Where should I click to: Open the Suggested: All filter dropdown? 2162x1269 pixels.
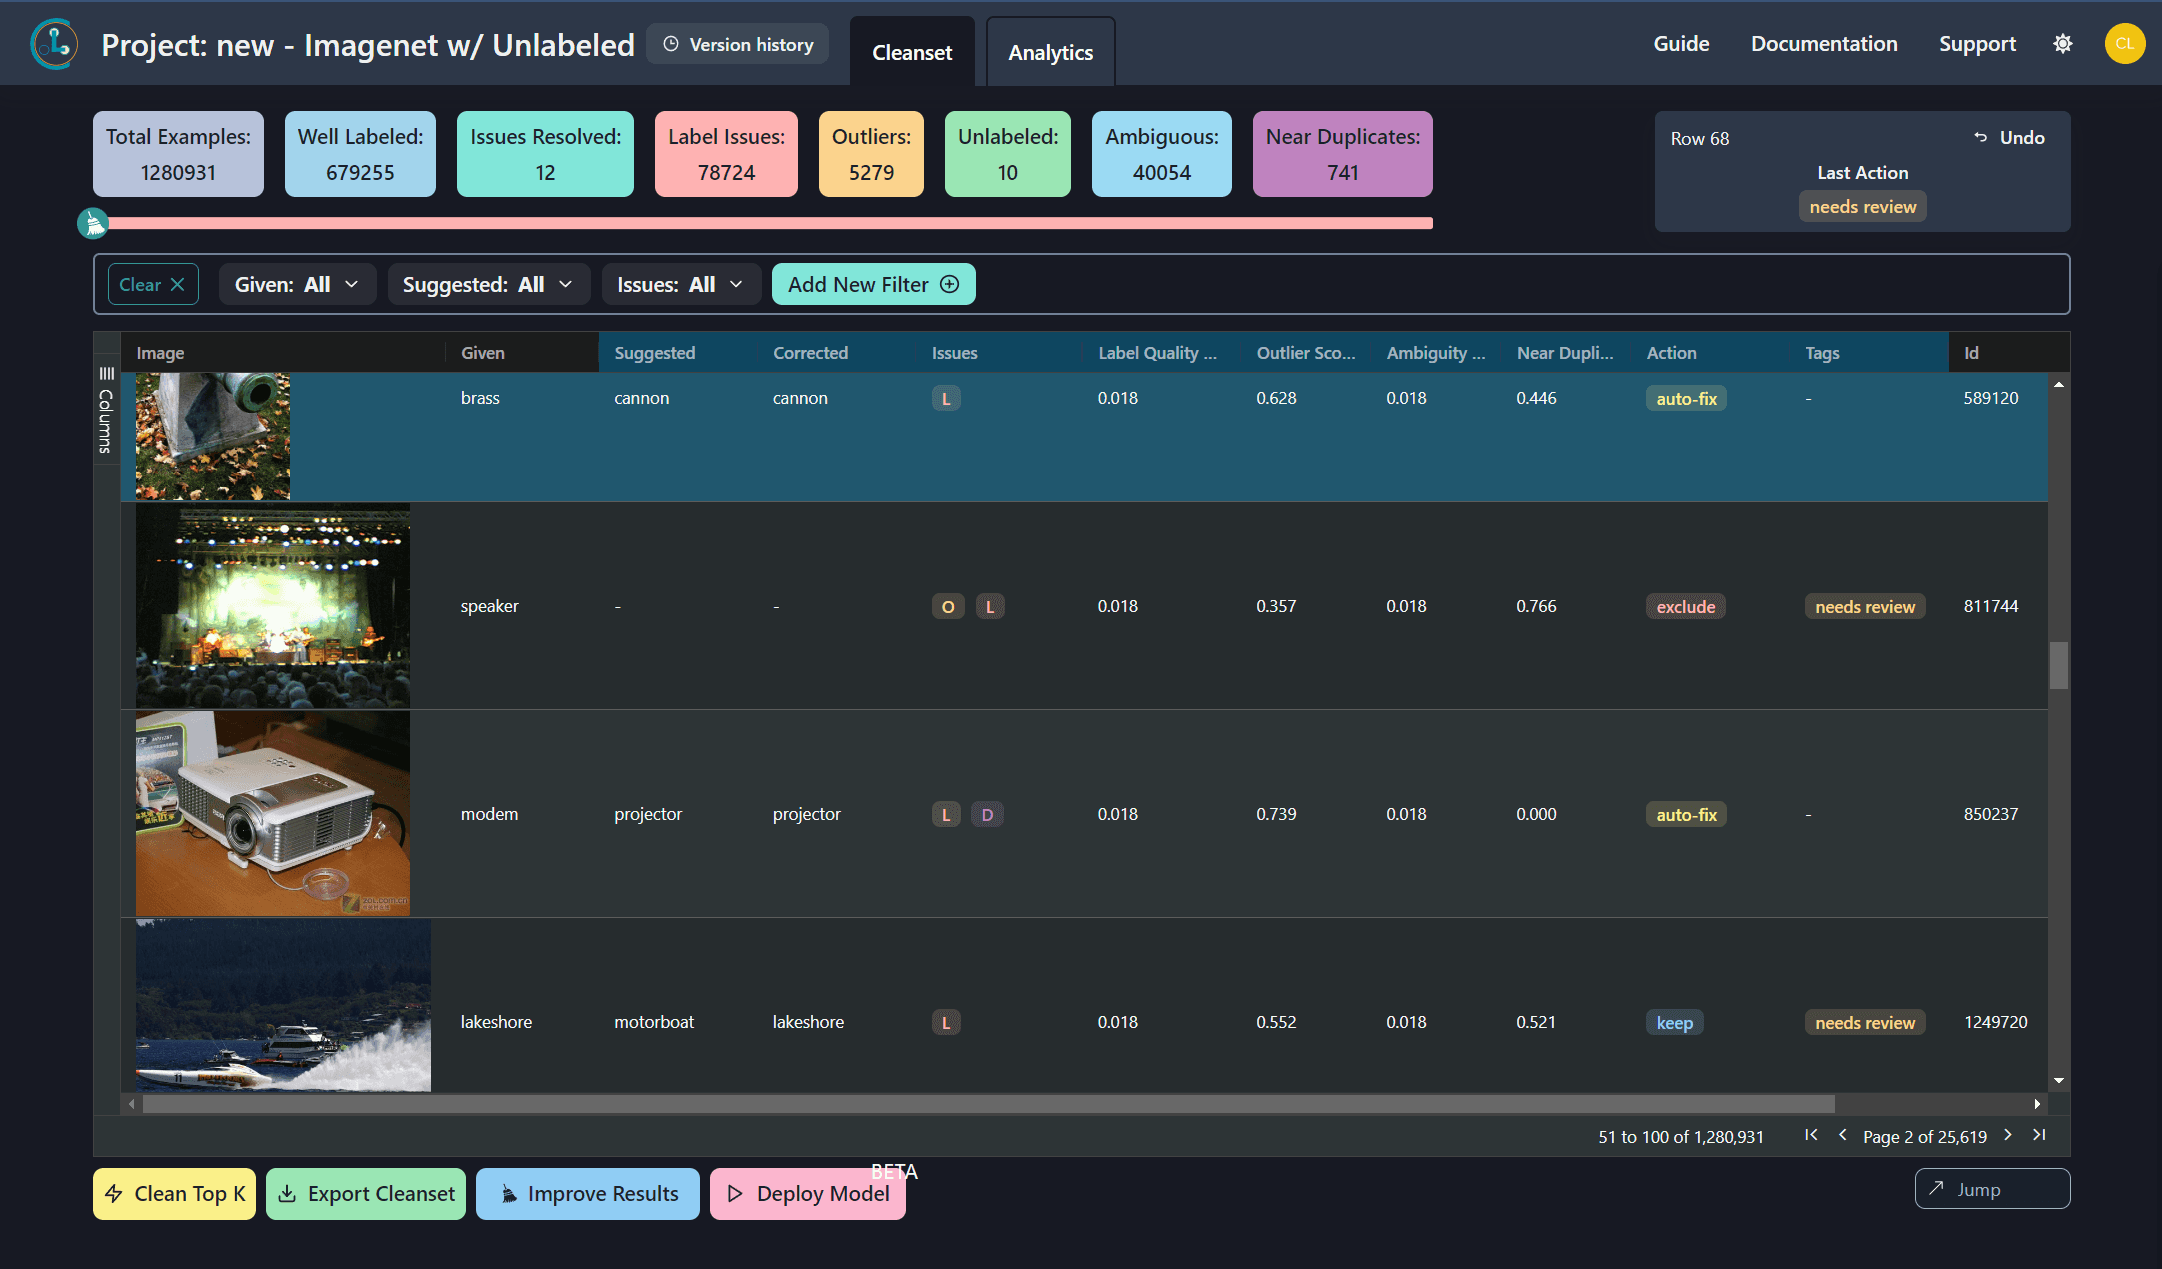point(488,284)
